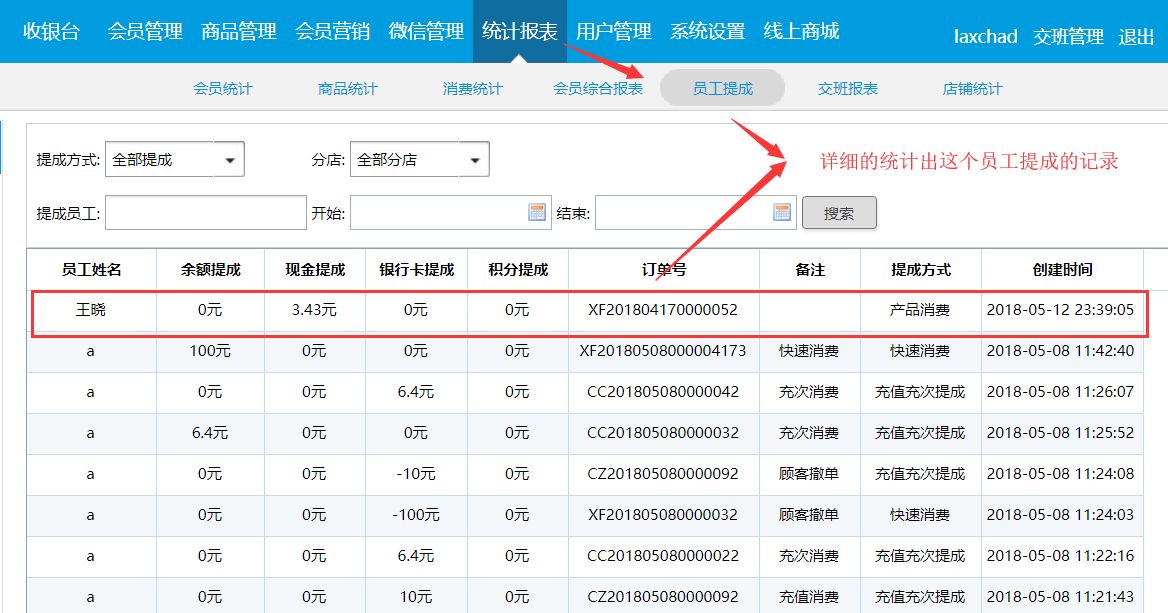Open the 会员统计 tab
The height and width of the screenshot is (613, 1168).
click(x=223, y=89)
